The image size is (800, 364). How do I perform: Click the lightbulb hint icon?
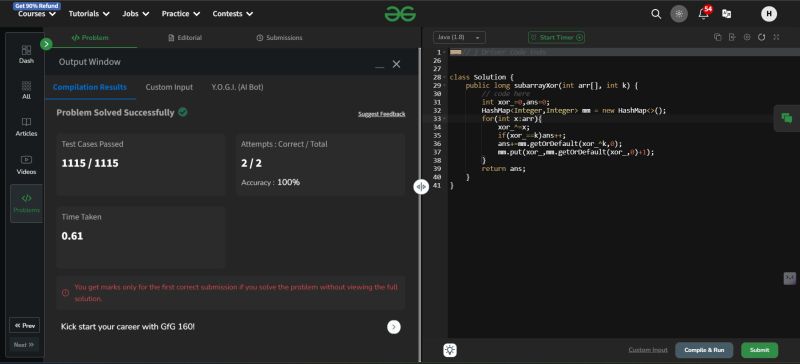pos(450,350)
